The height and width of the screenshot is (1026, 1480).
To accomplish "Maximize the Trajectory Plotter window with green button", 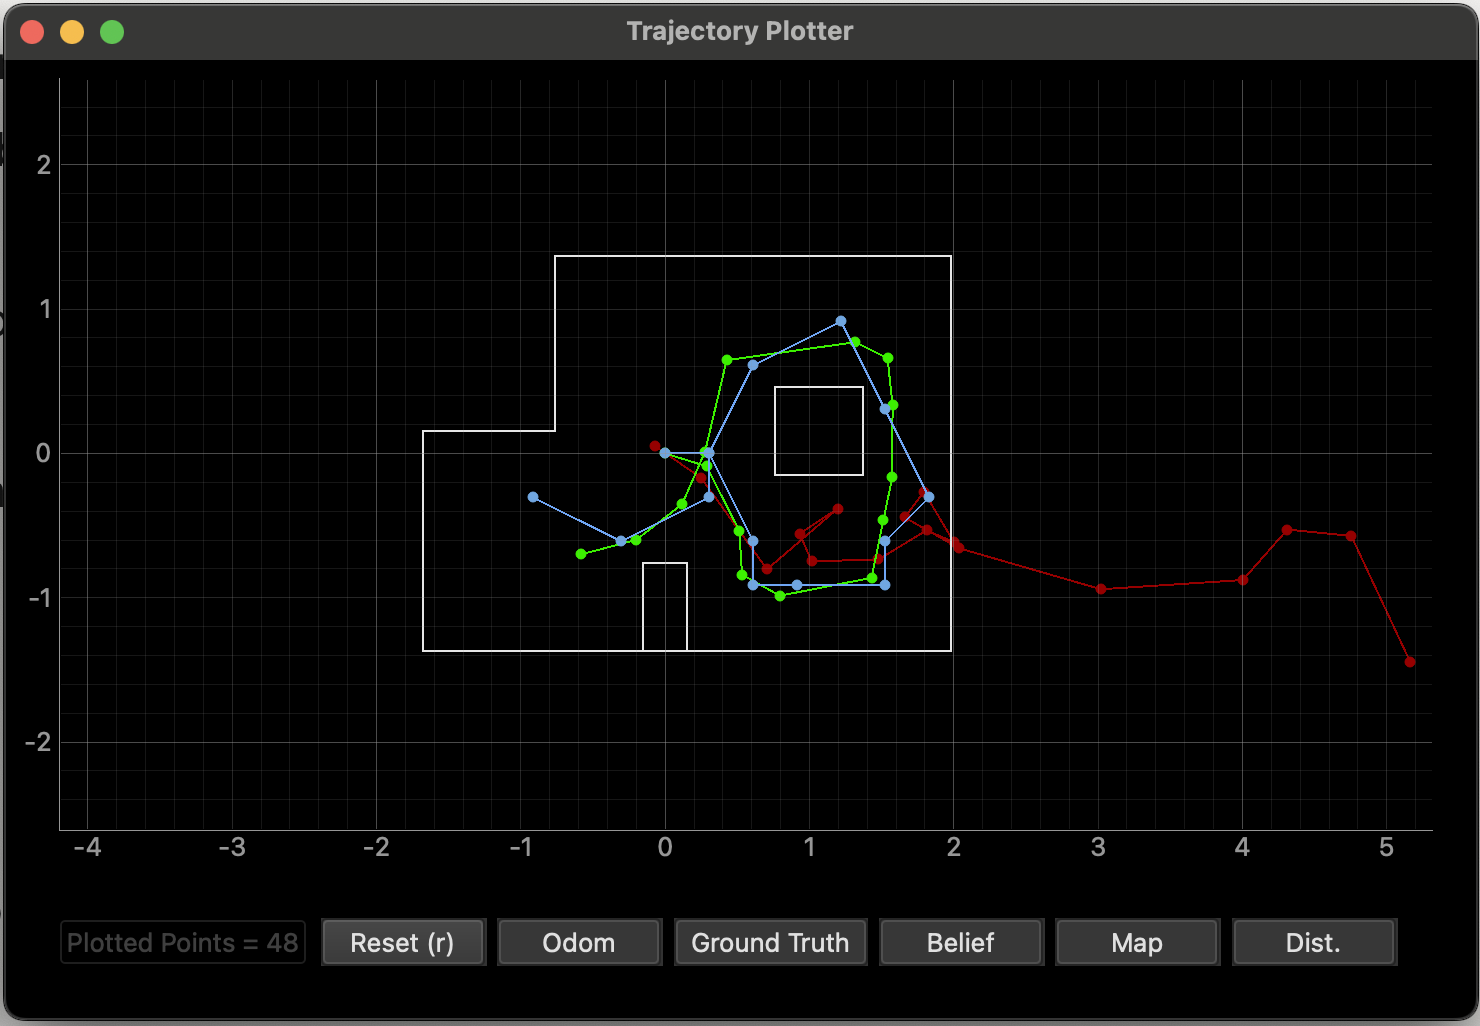I will click(x=112, y=32).
